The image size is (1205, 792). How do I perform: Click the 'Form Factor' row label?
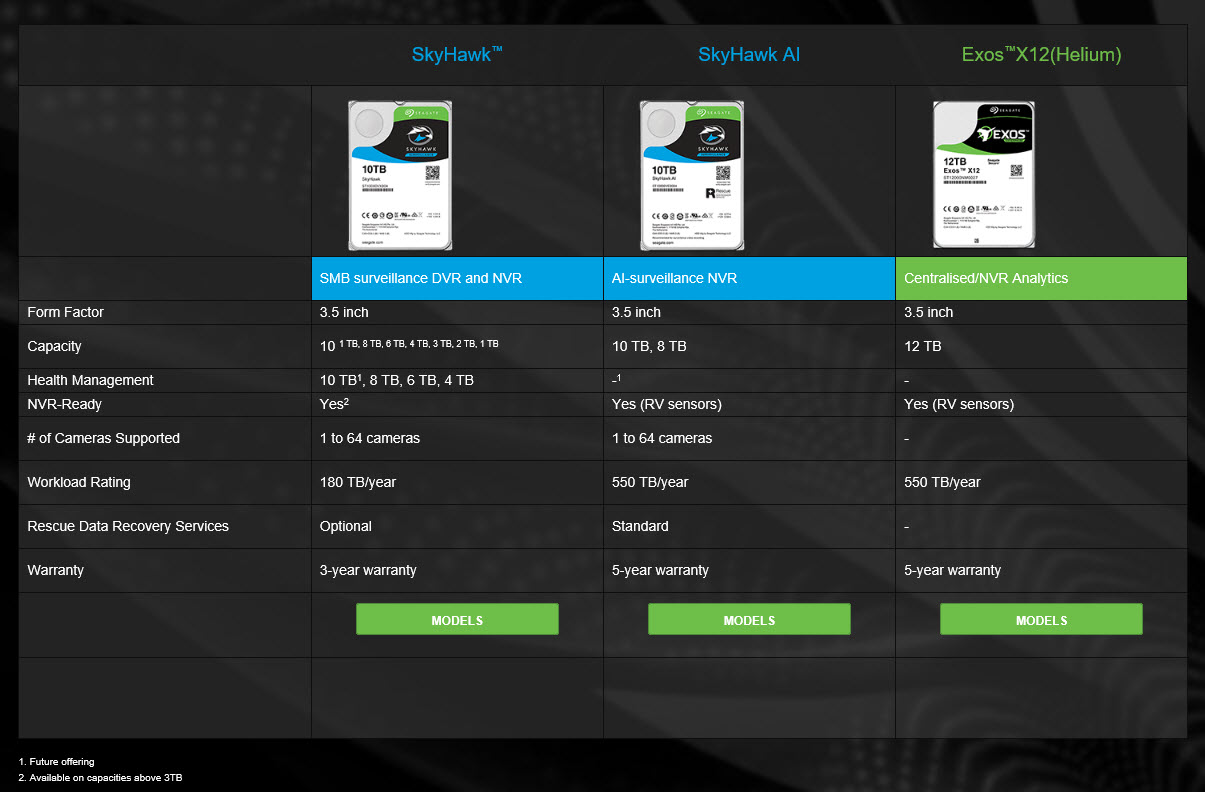[66, 312]
